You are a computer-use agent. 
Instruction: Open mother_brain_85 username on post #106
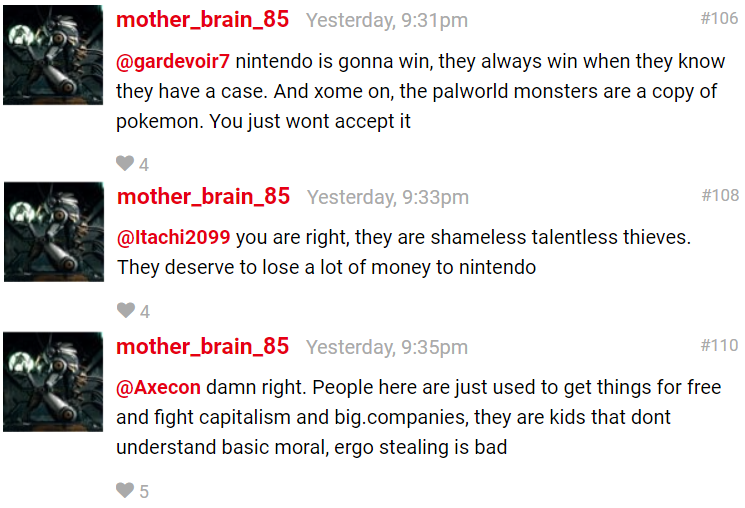[203, 20]
